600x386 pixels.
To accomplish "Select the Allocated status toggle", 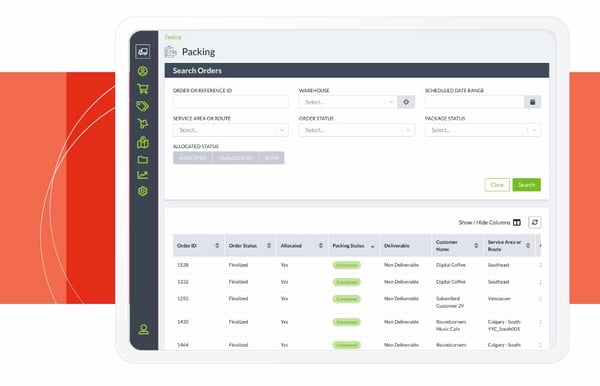I will [x=192, y=158].
